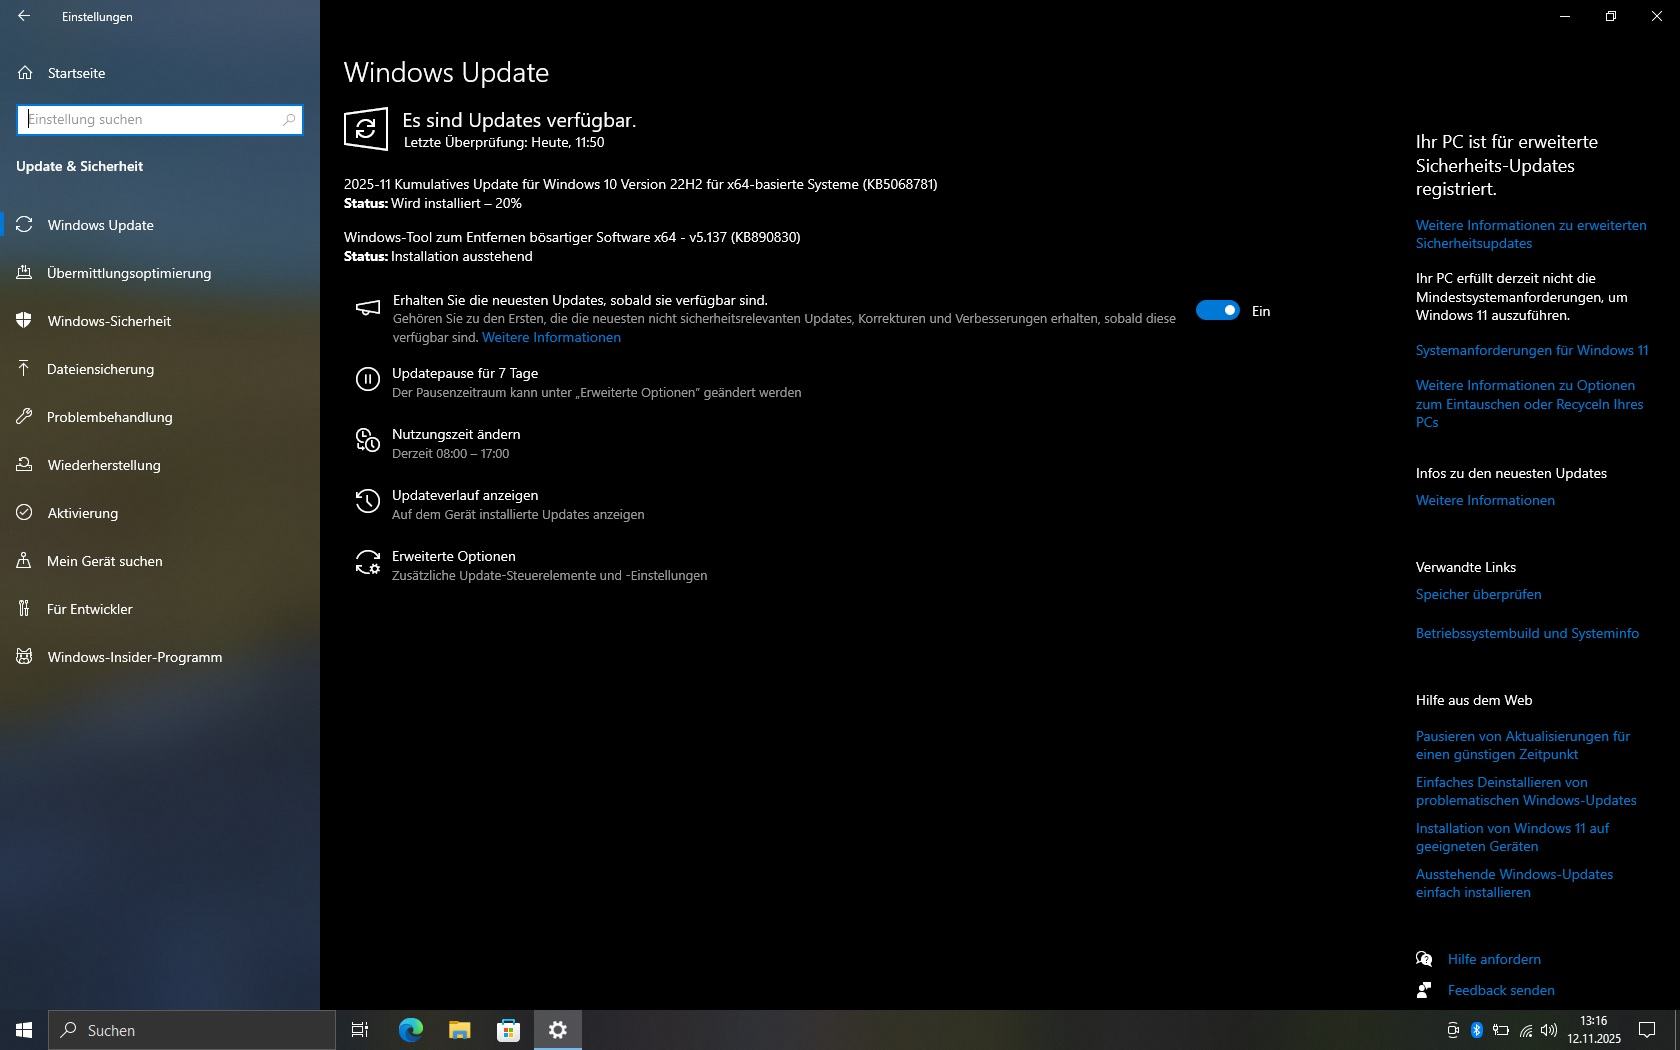Click the Mein Gerät suchen person icon
Image resolution: width=1680 pixels, height=1050 pixels.
click(25, 561)
